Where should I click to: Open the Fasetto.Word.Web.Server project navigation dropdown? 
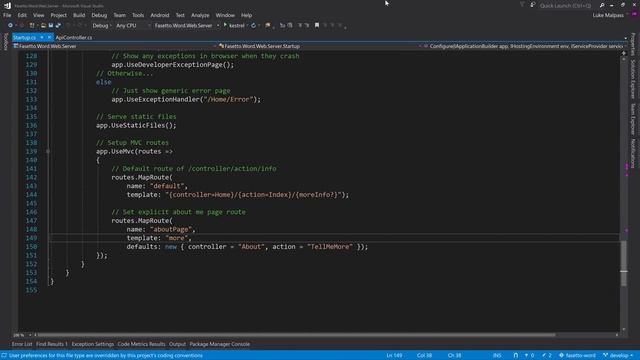pos(114,46)
